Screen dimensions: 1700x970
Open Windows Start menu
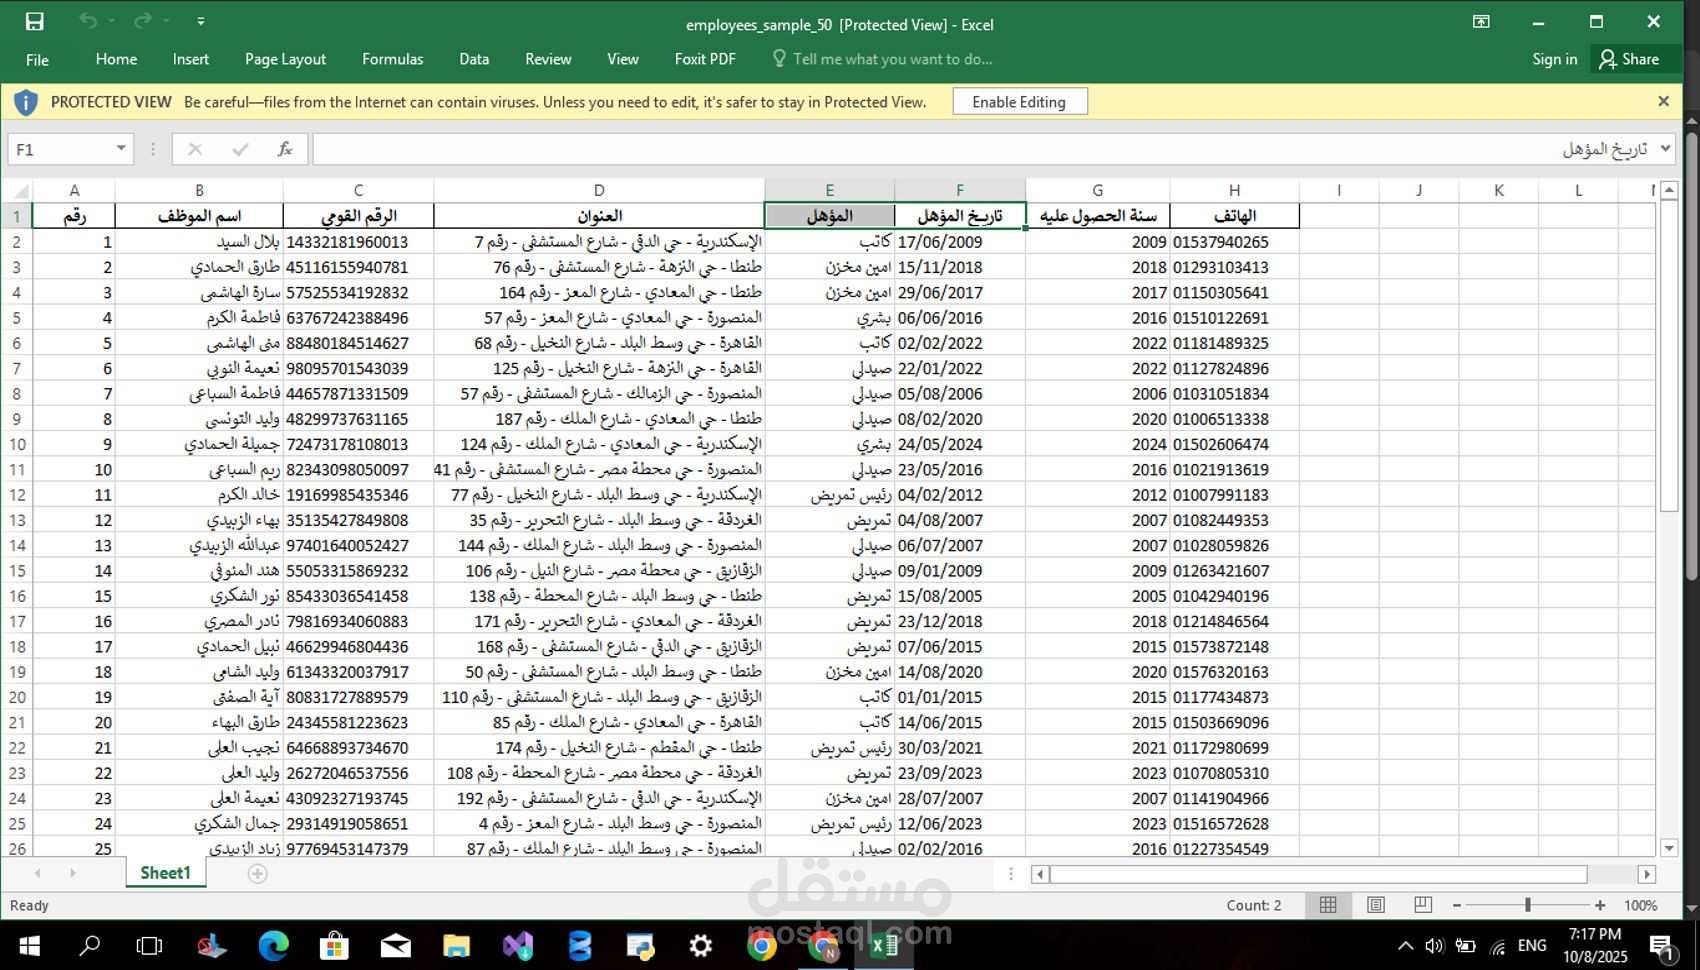click(30, 945)
